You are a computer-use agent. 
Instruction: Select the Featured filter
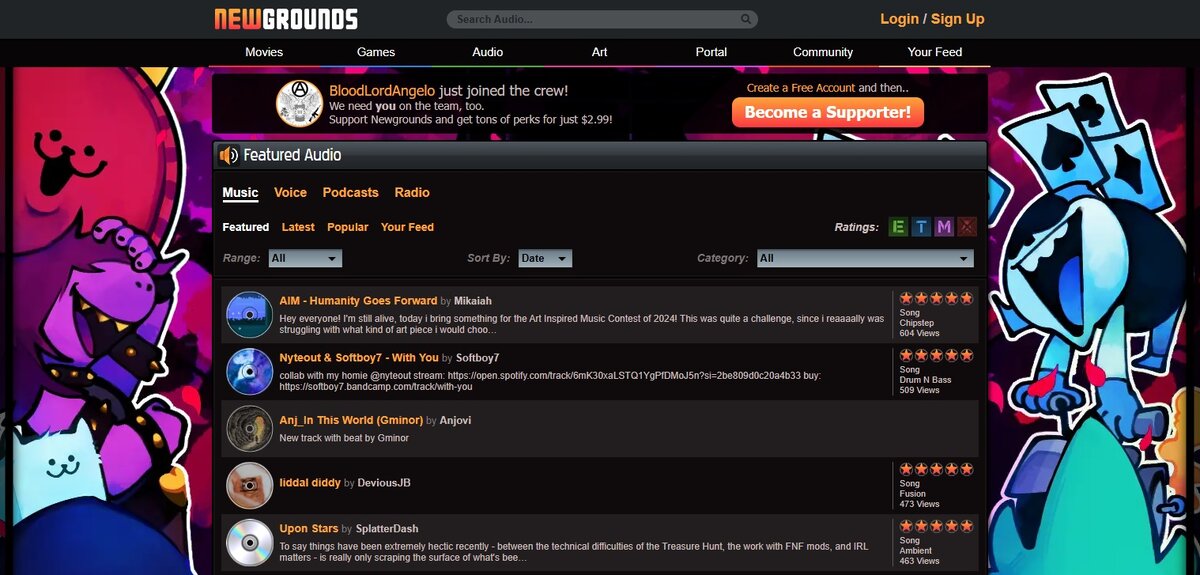click(246, 227)
